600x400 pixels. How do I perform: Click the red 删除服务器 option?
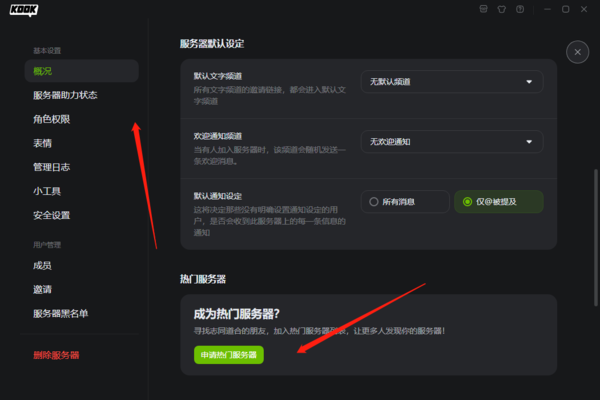56,355
